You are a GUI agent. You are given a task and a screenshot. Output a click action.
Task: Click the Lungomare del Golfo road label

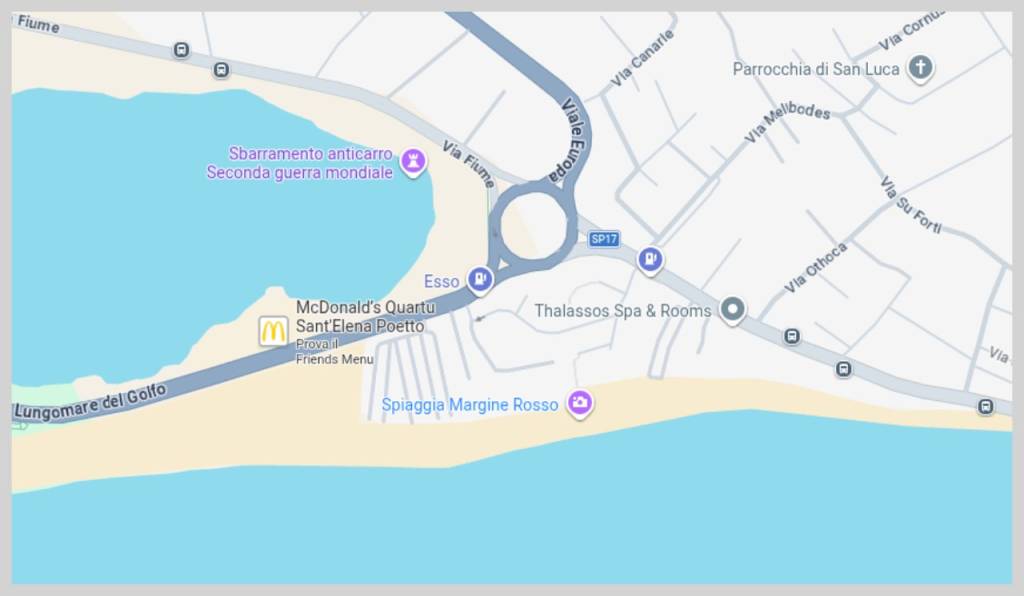tap(90, 402)
